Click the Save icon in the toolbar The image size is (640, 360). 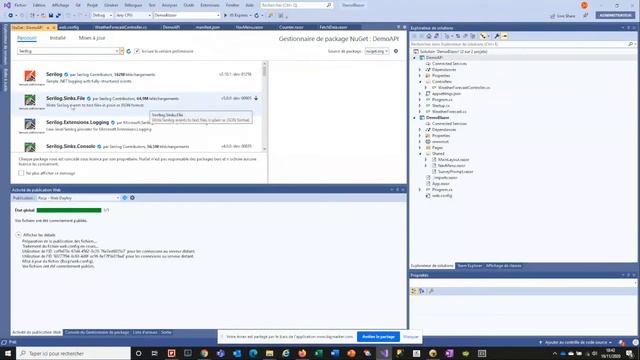(51, 16)
